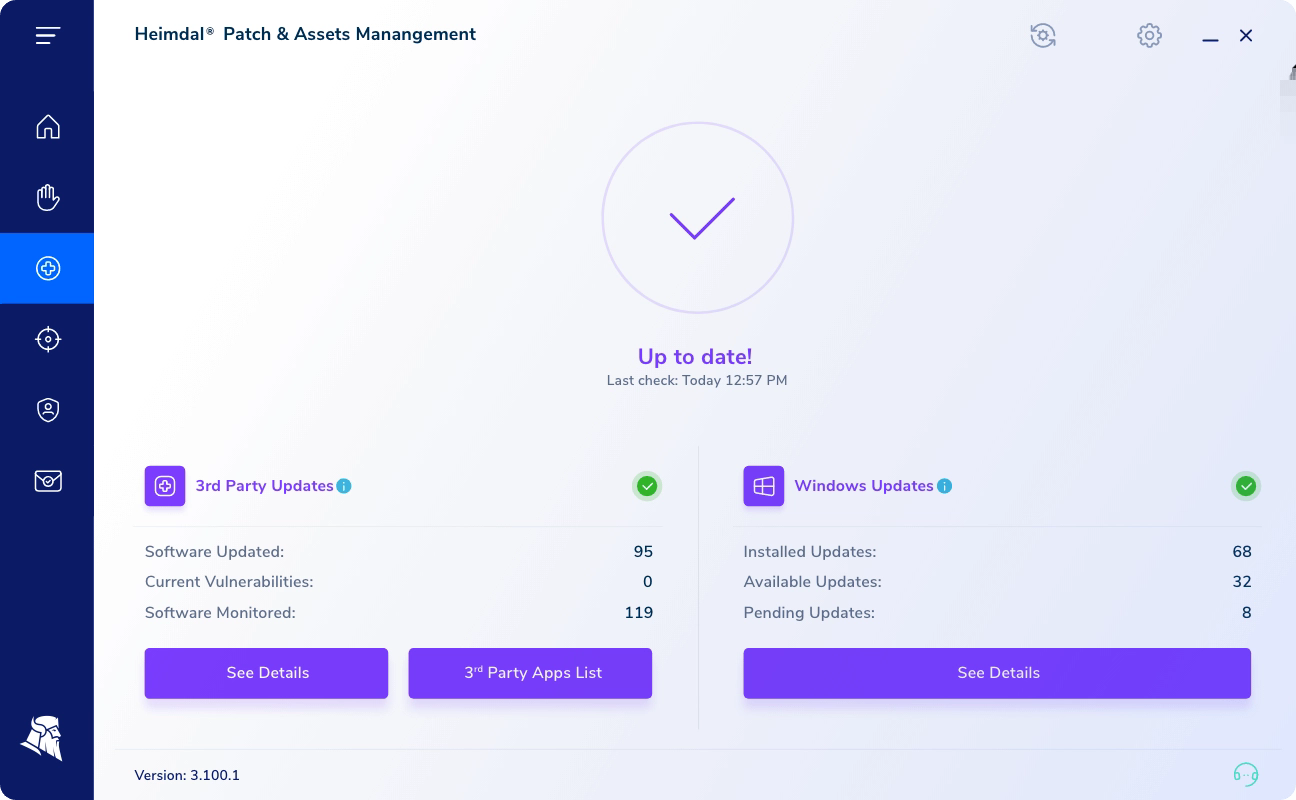Screen dimensions: 1296x800
Task: Open the crosshair scanning icon in sidebar
Action: (x=47, y=339)
